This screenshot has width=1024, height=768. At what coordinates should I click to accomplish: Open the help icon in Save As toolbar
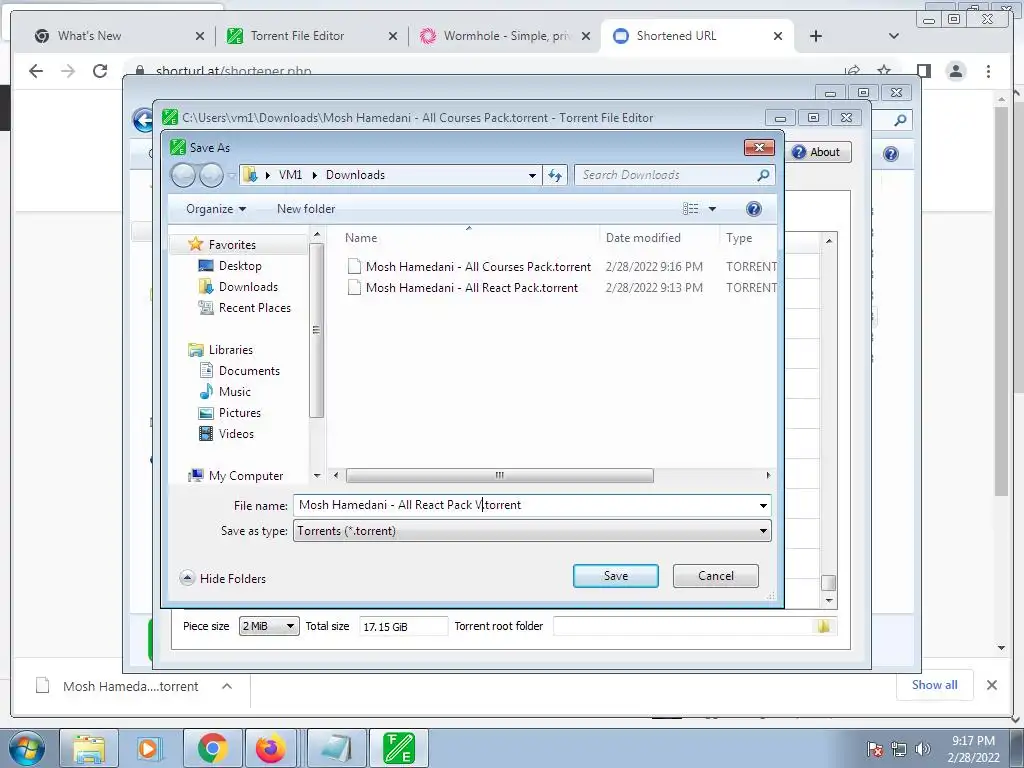754,209
